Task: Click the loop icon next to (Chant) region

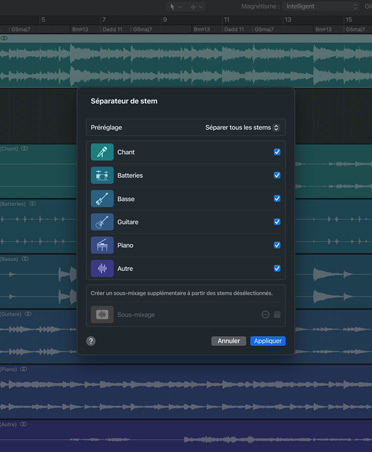Action: tap(25, 149)
